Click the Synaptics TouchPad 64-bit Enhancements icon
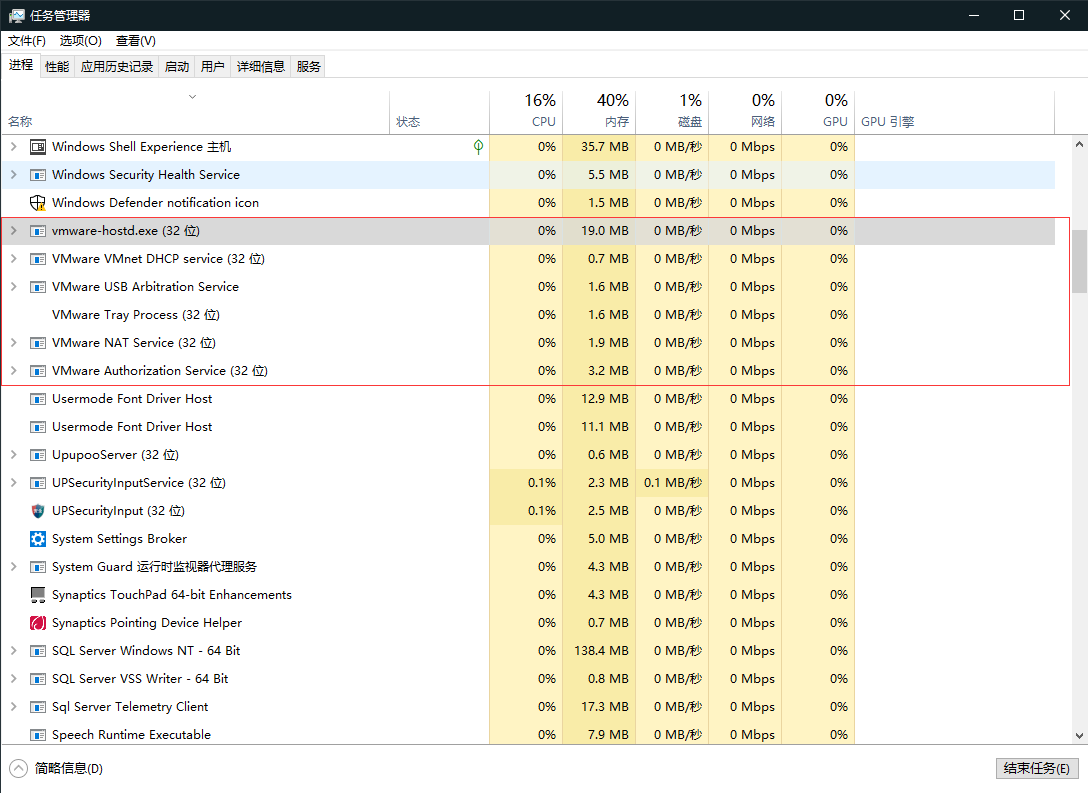 tap(36, 594)
